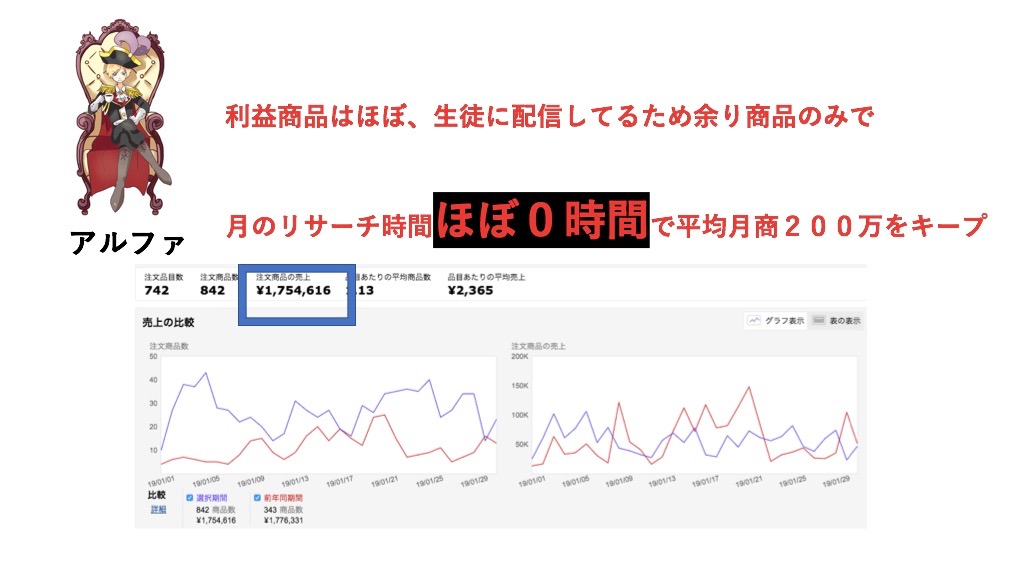Uncheck the 前年同期間 checkbox
Viewport: 1034px width, 580px height.
coord(257,497)
